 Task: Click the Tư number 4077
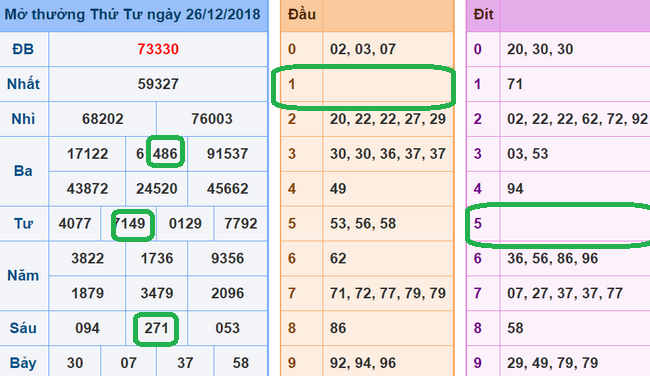coord(75,223)
